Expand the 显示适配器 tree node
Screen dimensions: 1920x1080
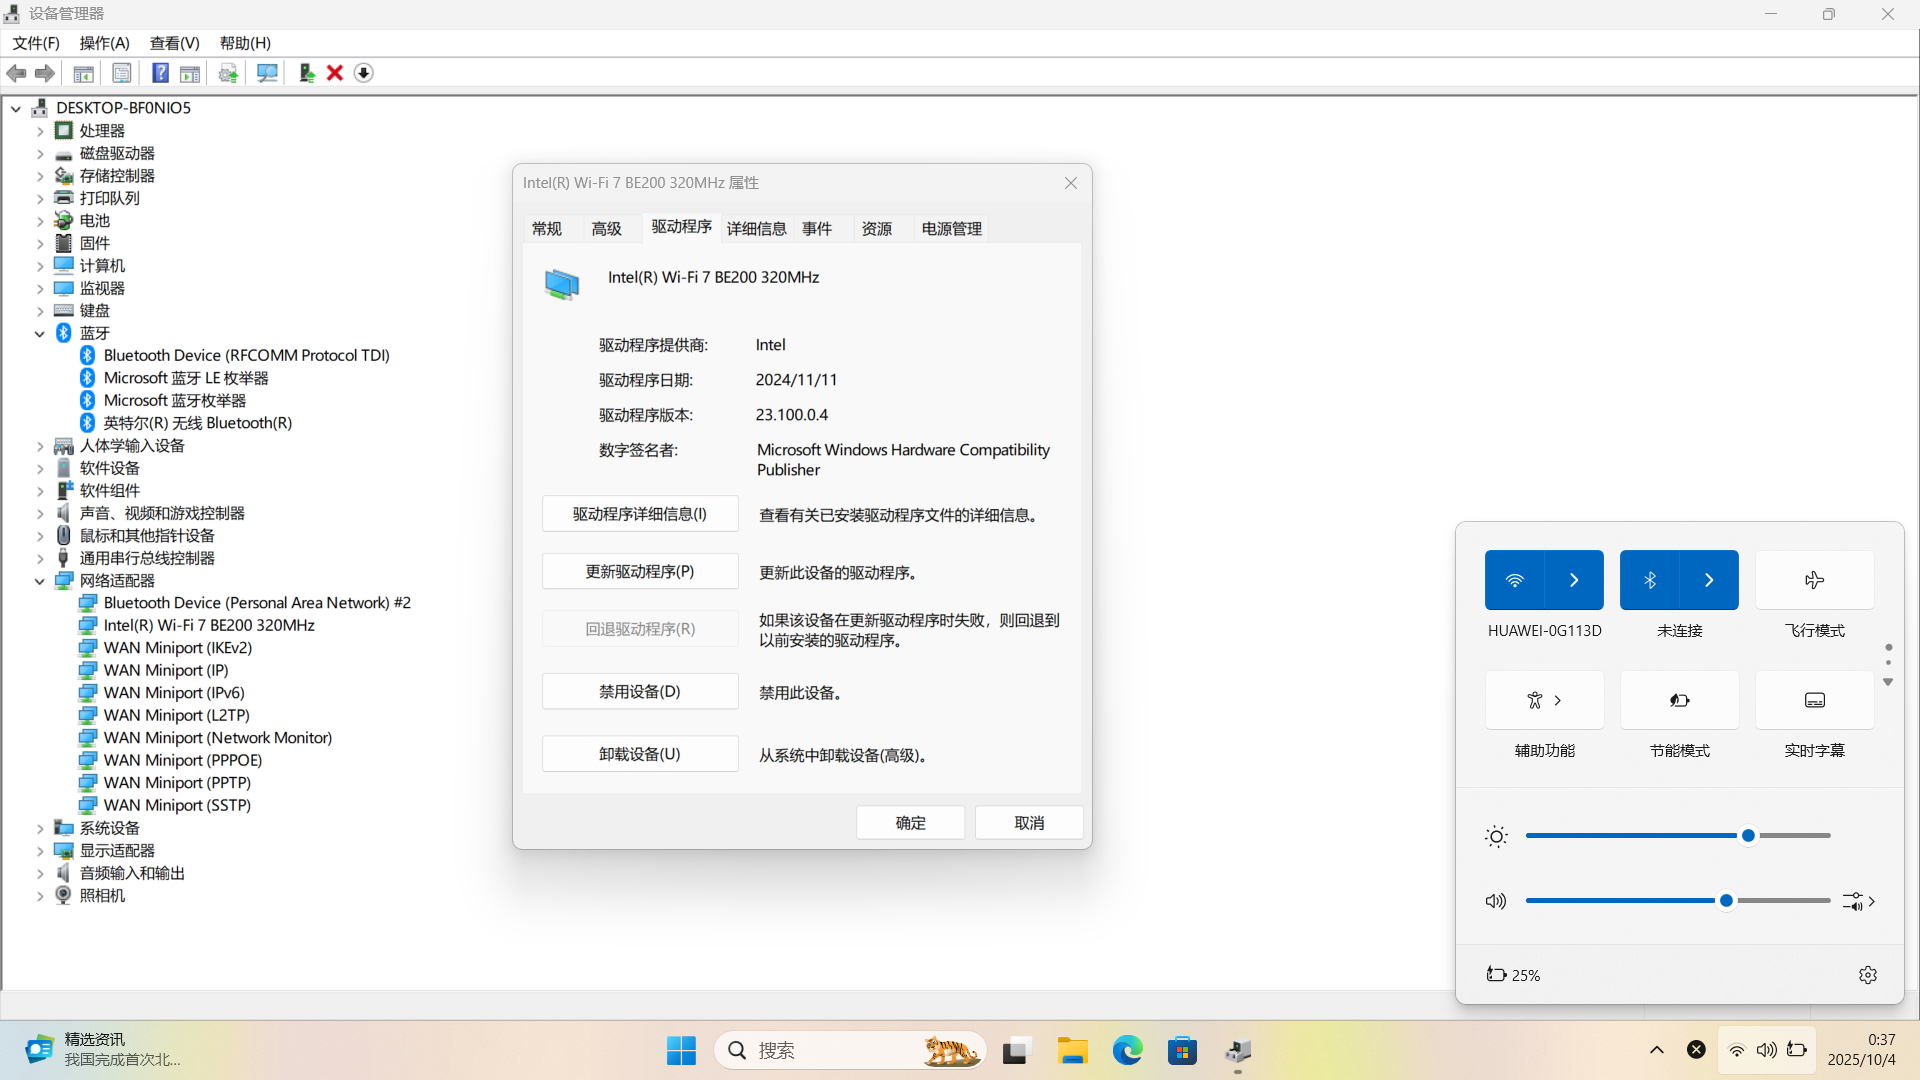[x=40, y=851]
